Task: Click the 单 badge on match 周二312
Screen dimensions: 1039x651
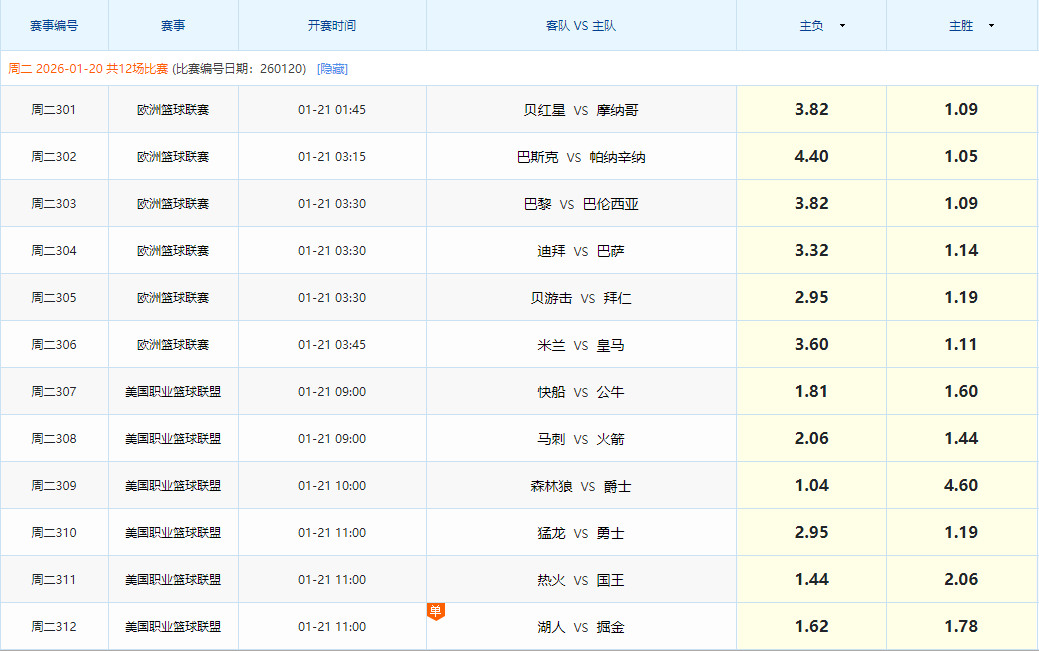Action: pyautogui.click(x=435, y=611)
